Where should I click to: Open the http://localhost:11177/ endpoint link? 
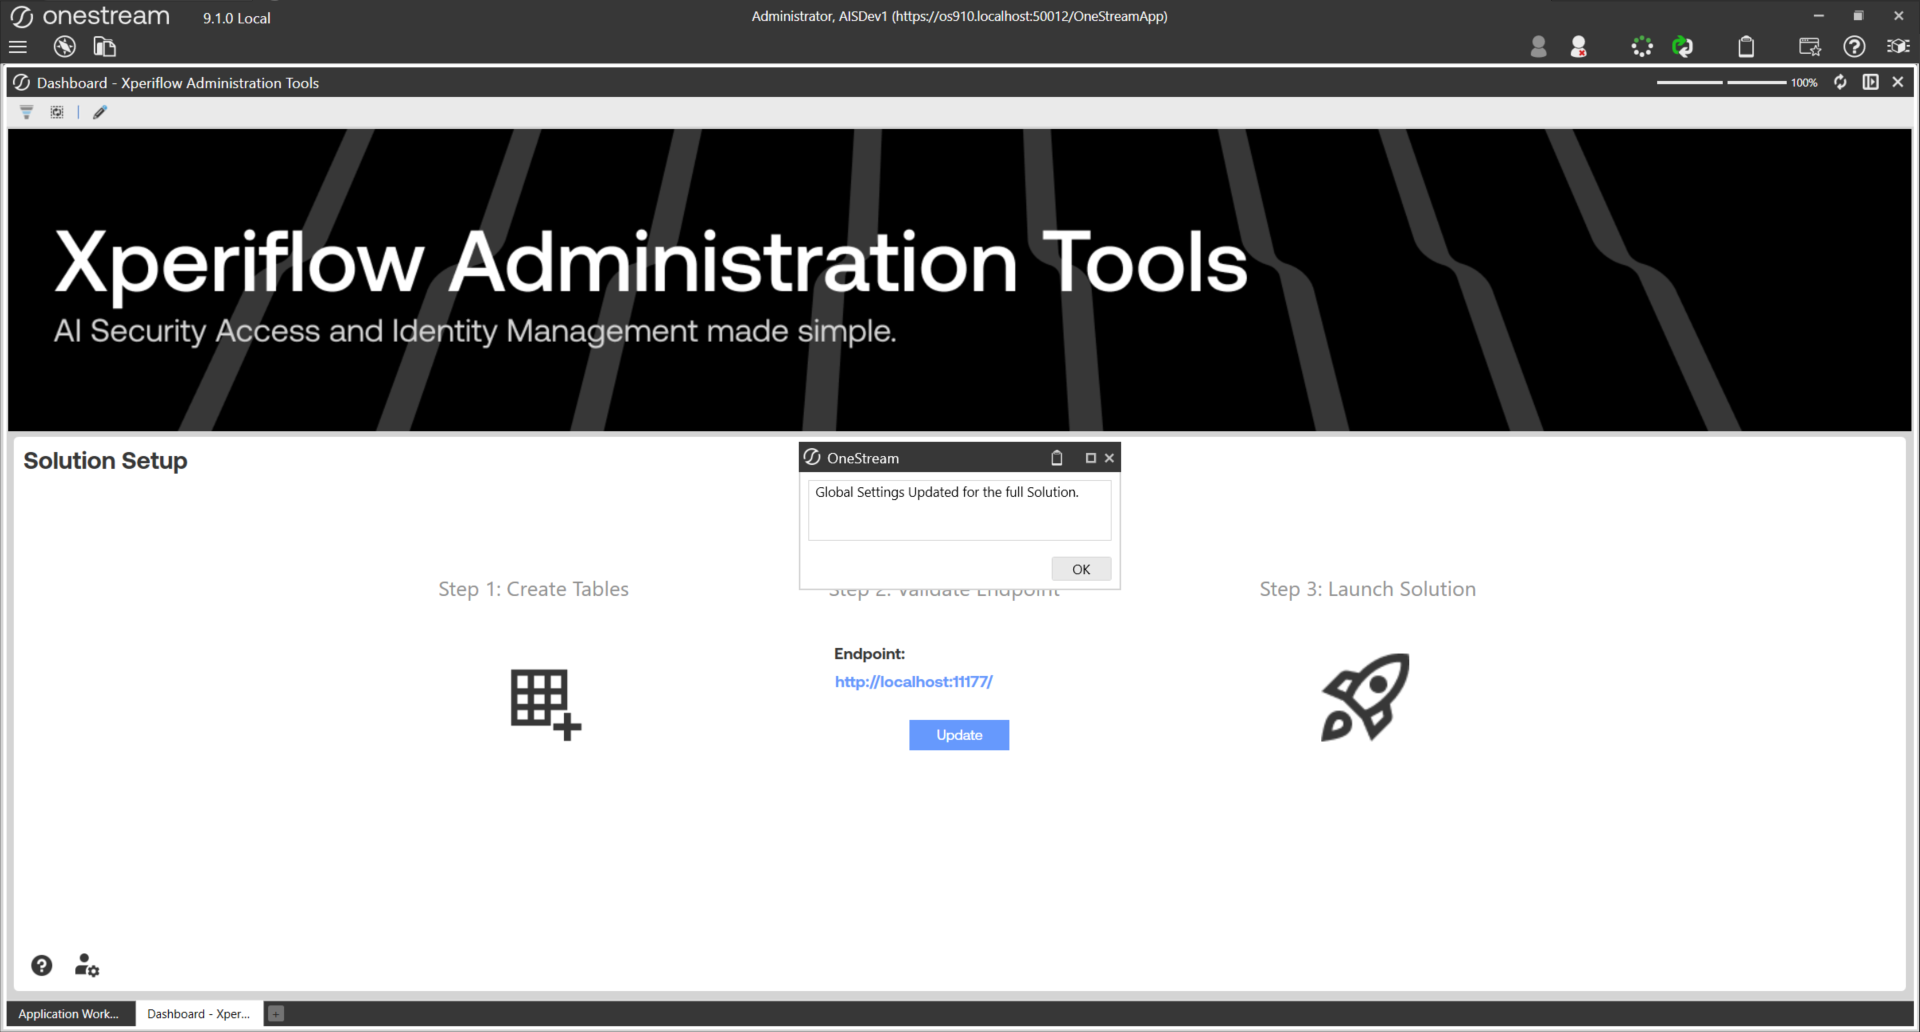pyautogui.click(x=913, y=682)
